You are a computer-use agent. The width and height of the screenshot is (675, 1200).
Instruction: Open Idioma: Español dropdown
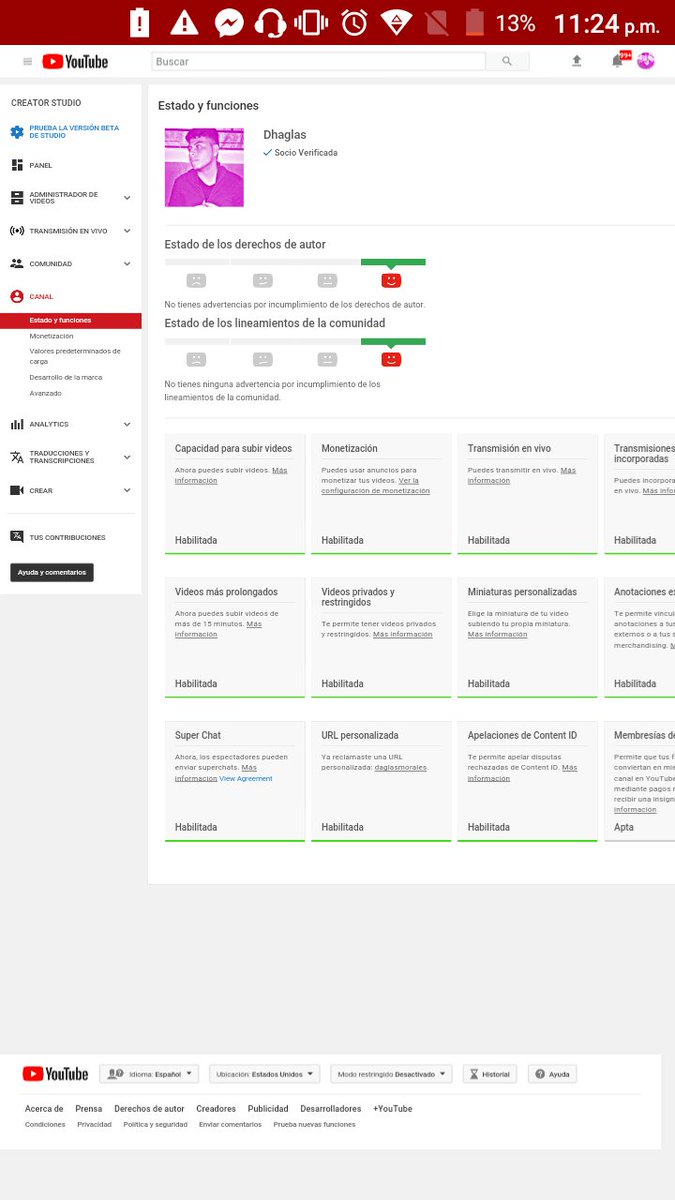coord(150,1074)
